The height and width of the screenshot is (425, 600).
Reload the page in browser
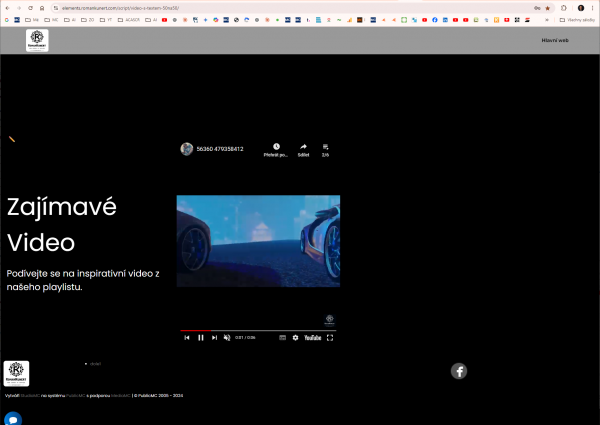[29, 7]
